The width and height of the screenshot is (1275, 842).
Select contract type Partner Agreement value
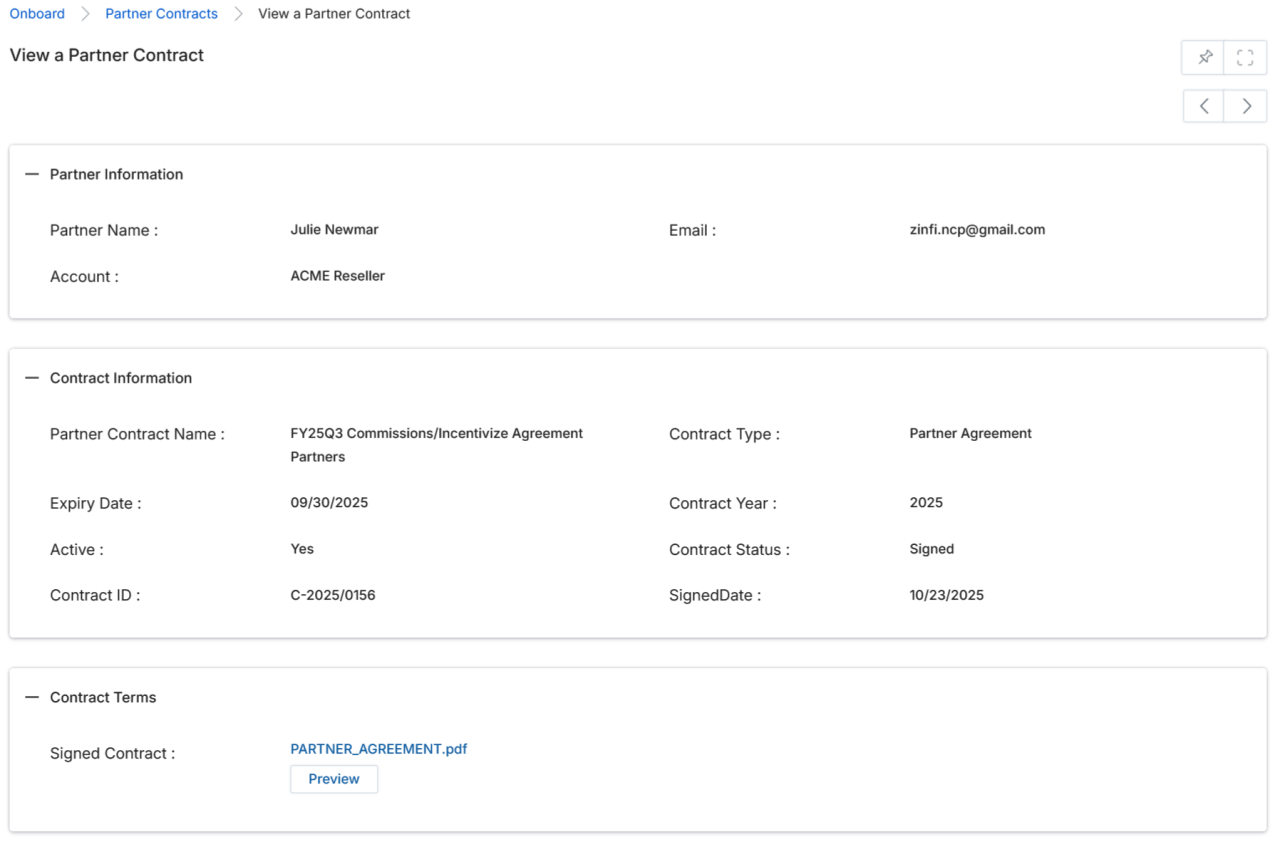(970, 433)
